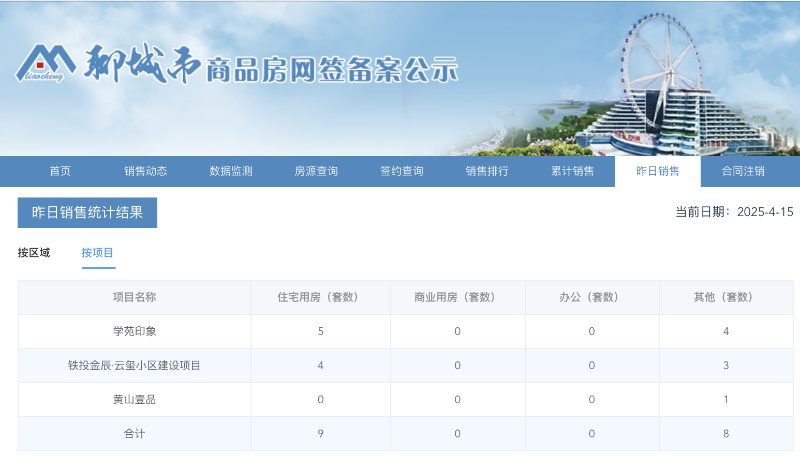Click 合计 other total 8
Image resolution: width=800 pixels, height=457 pixels.
(726, 434)
